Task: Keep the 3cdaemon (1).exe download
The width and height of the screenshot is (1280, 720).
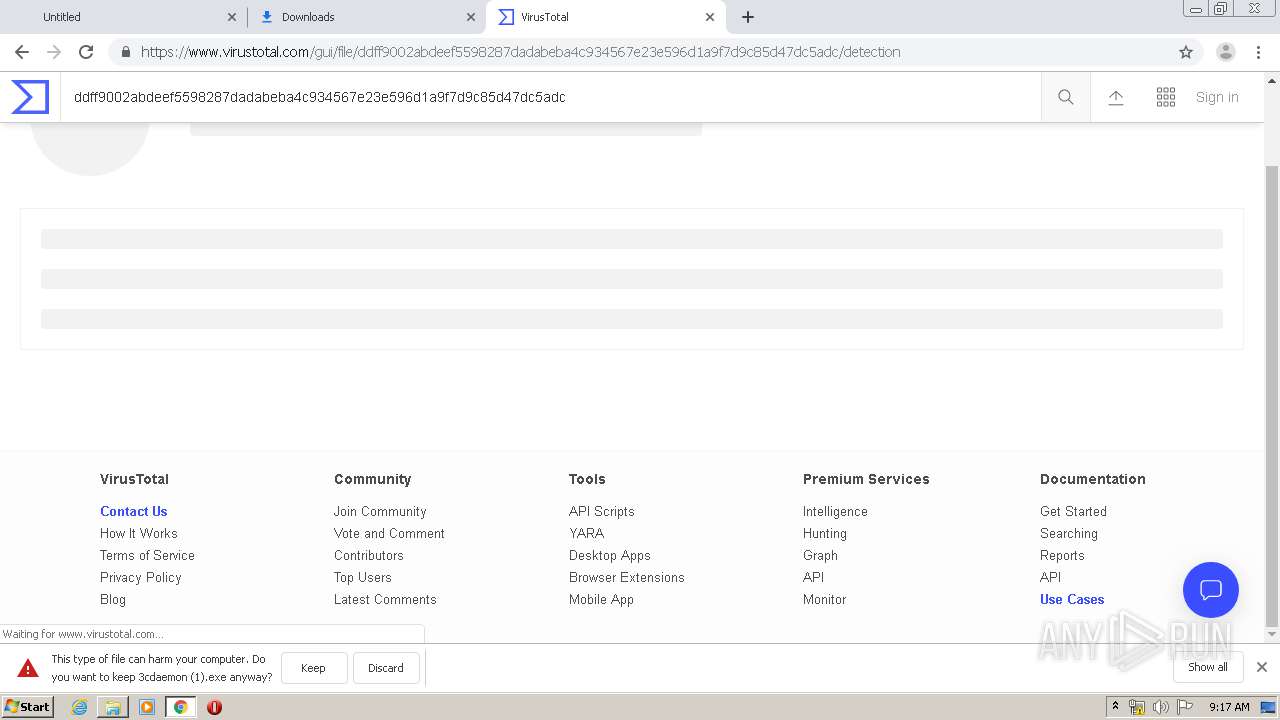Action: click(x=313, y=668)
